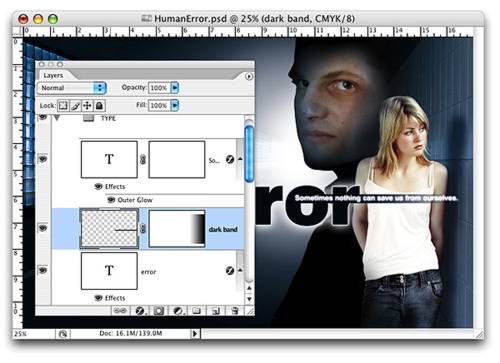The height and width of the screenshot is (363, 500).
Task: Select the Layers tab
Action: pos(53,75)
